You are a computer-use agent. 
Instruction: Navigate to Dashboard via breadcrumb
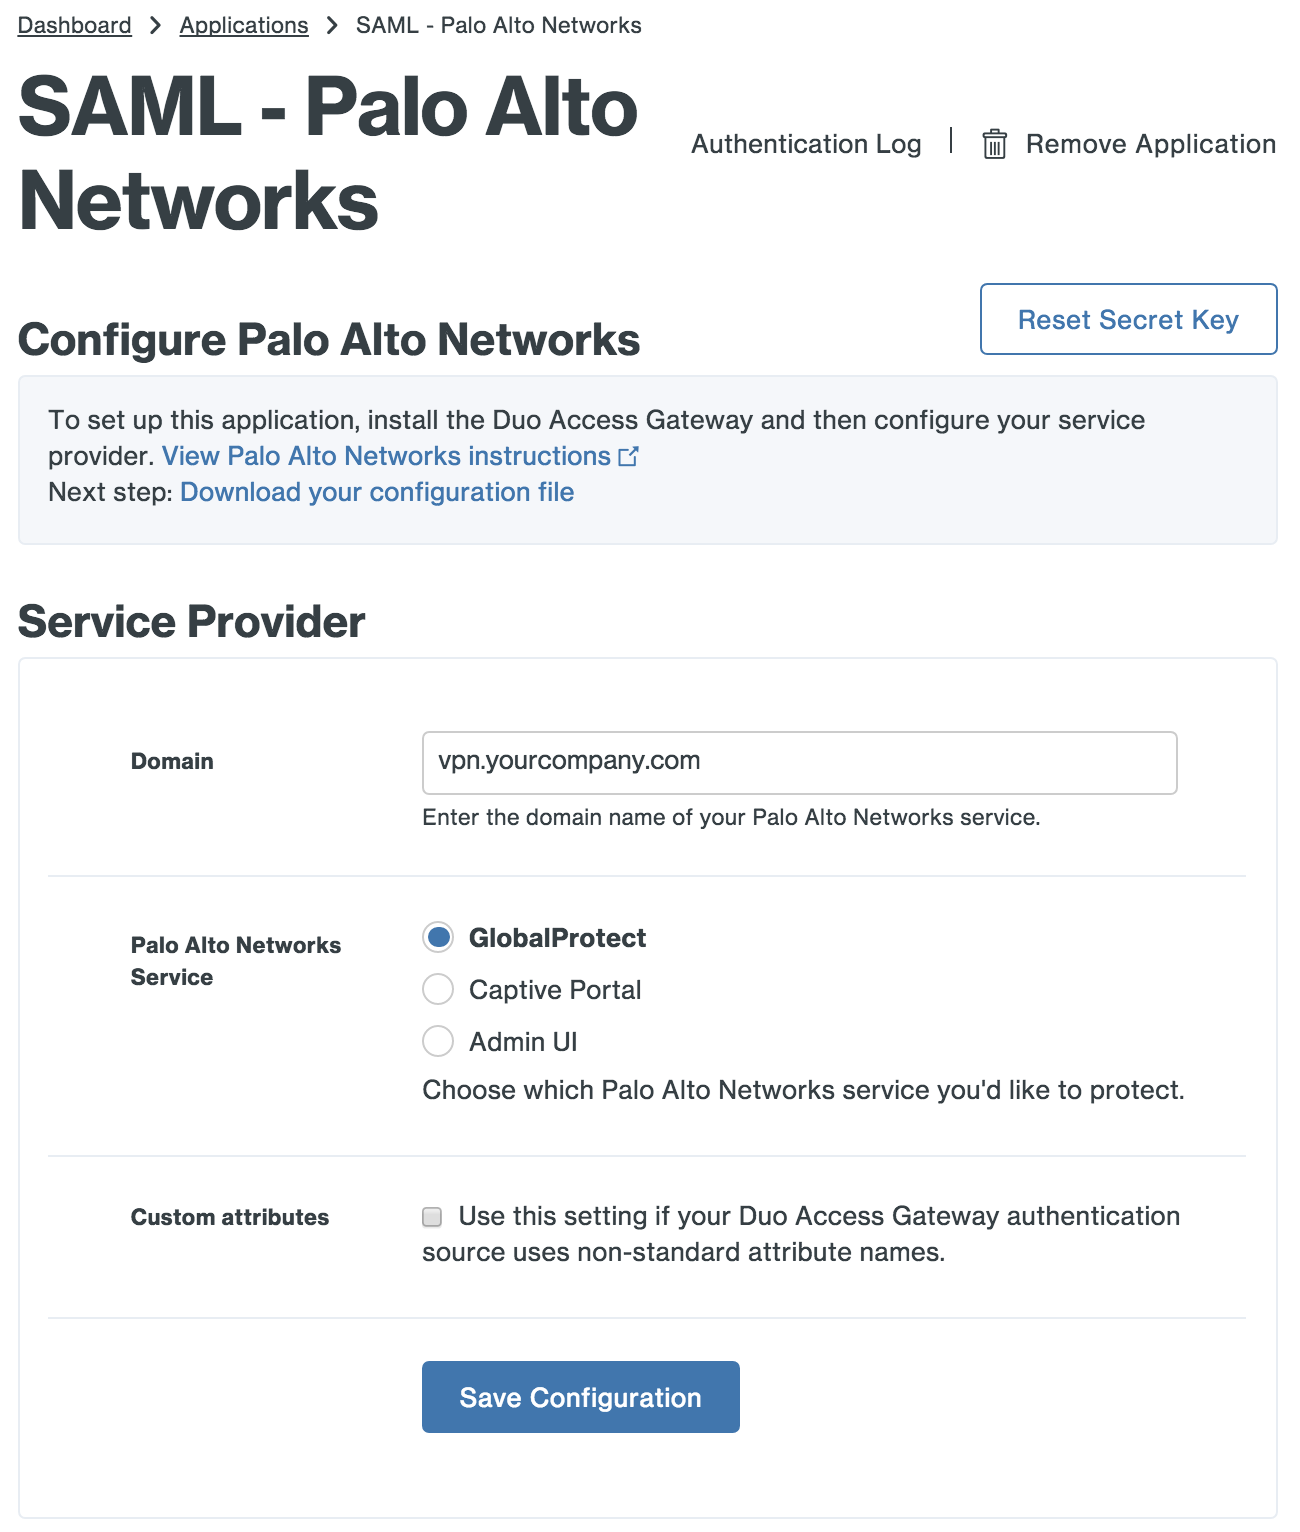point(74,25)
